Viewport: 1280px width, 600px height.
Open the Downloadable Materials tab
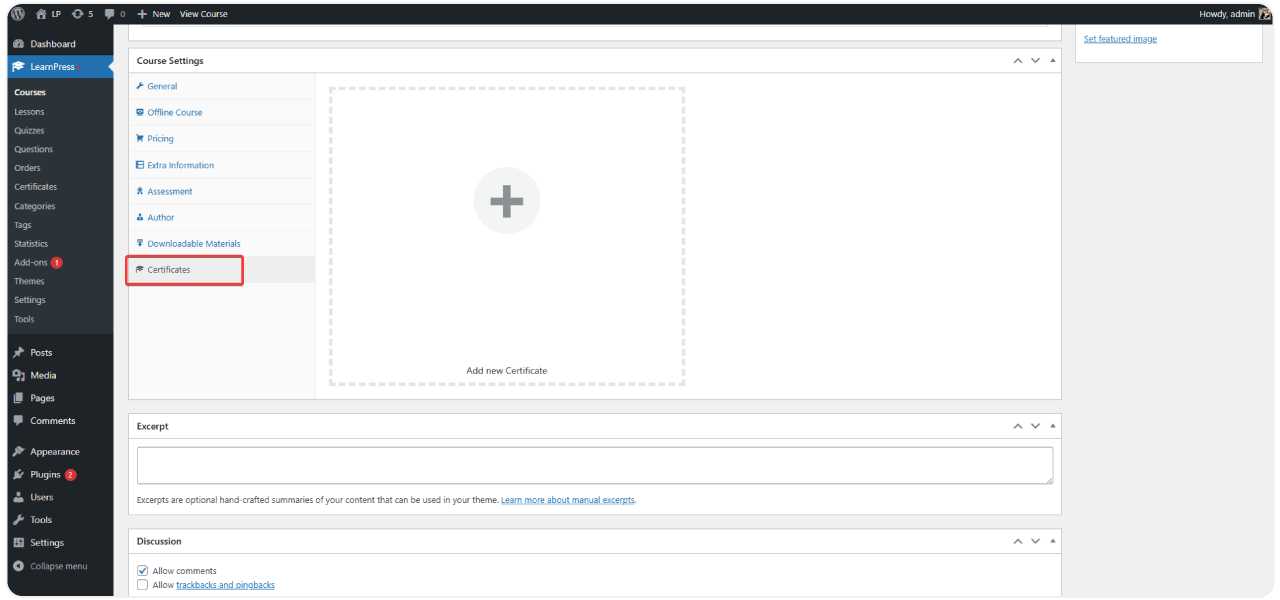(x=193, y=244)
